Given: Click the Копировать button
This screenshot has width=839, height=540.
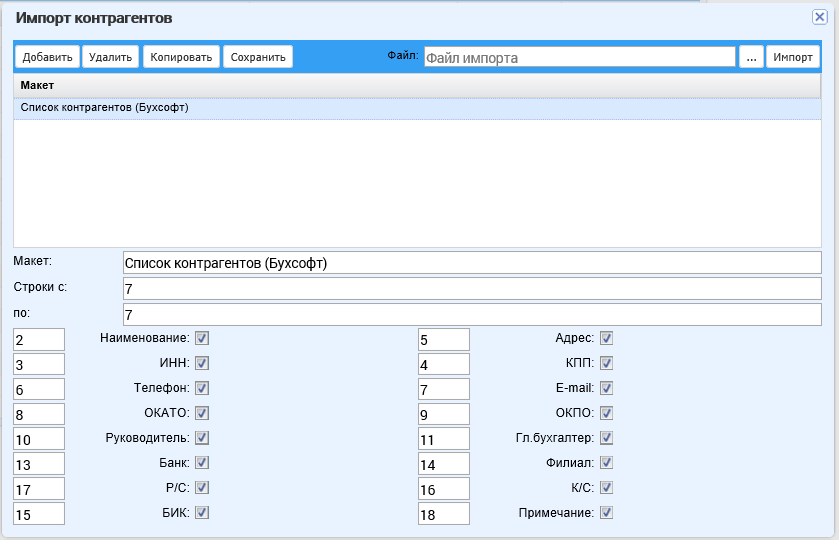Looking at the screenshot, I should tap(181, 57).
